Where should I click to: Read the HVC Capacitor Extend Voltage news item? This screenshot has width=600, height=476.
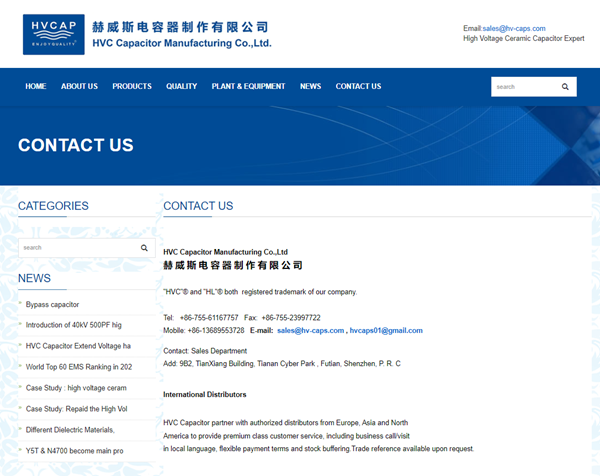[78, 346]
